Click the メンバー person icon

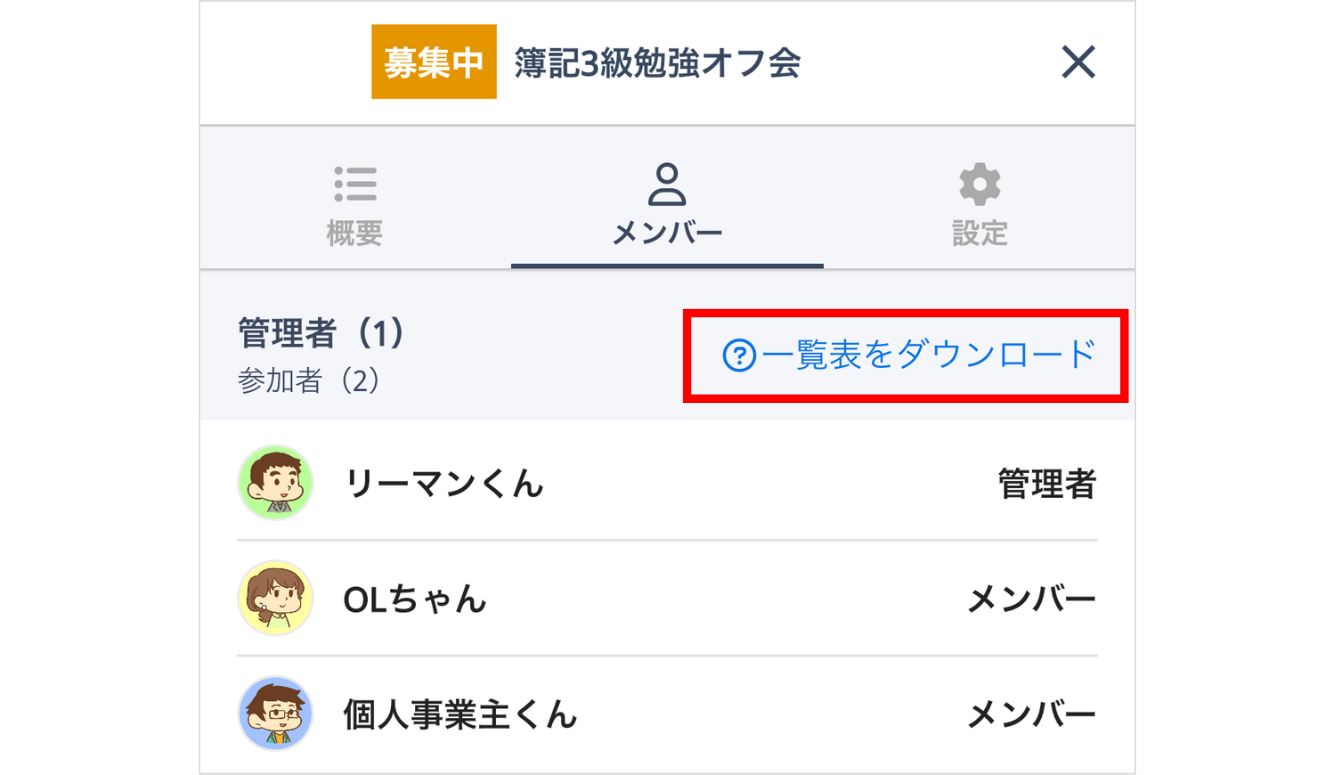coord(667,185)
